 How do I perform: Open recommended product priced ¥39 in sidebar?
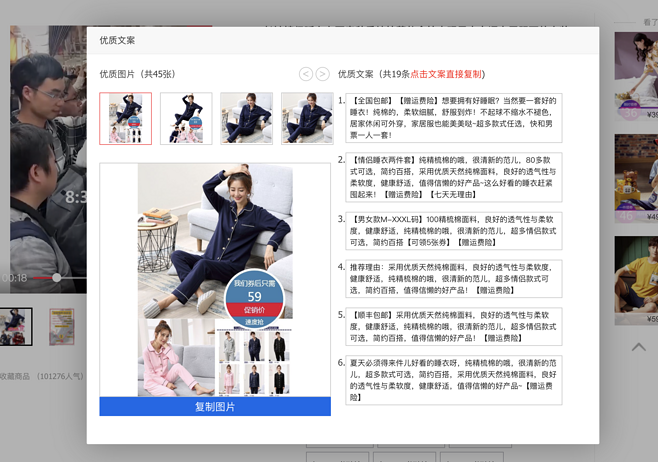point(636,77)
